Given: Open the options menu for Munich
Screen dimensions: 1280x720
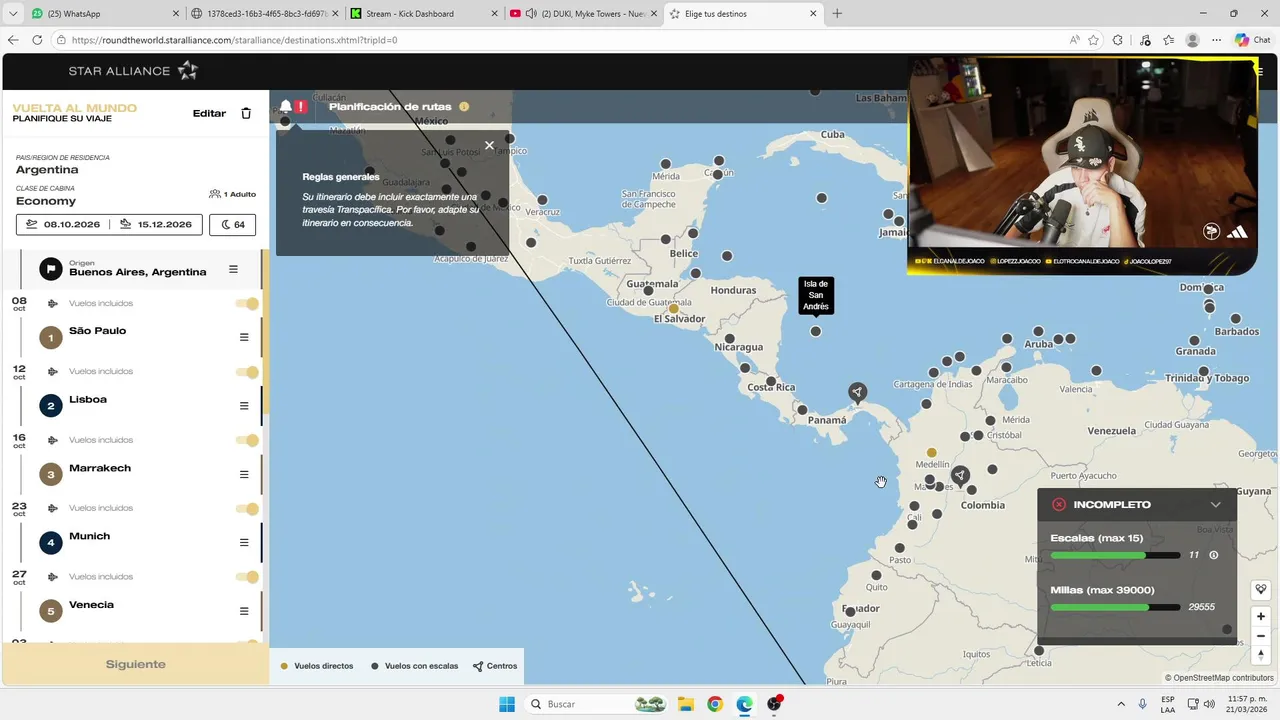Looking at the screenshot, I should click(x=244, y=542).
